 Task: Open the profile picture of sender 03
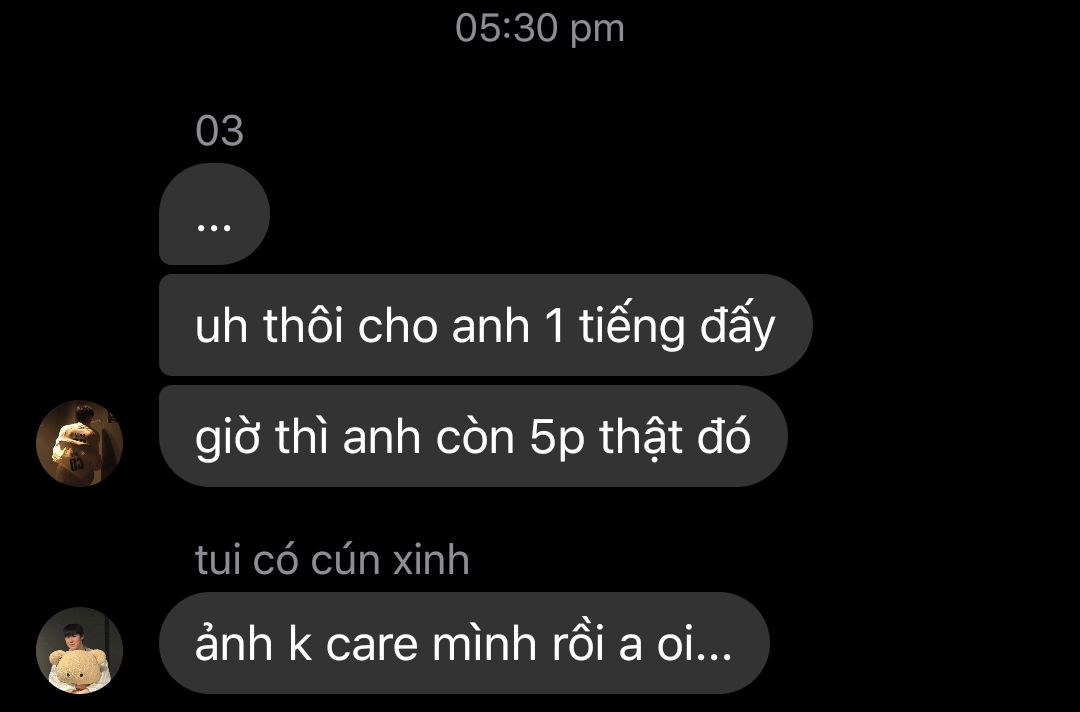pyautogui.click(x=79, y=443)
